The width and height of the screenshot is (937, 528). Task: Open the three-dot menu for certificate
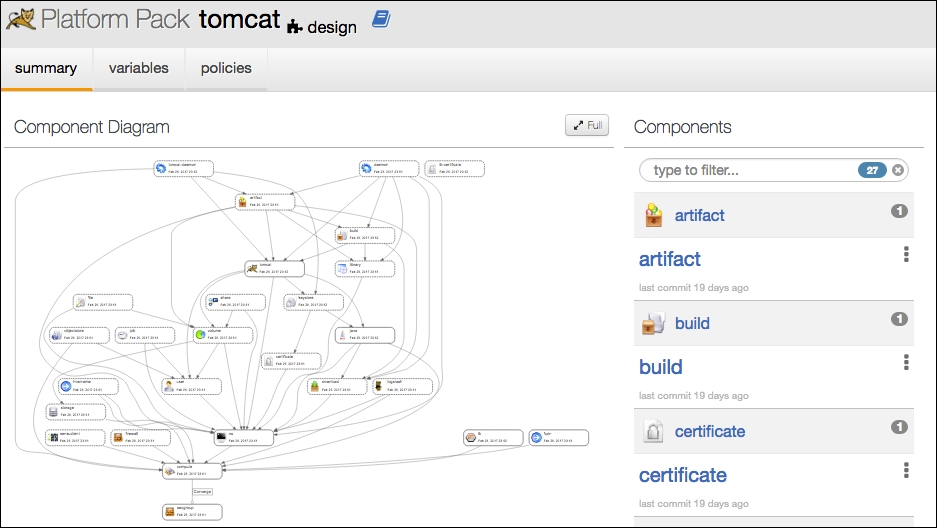906,471
